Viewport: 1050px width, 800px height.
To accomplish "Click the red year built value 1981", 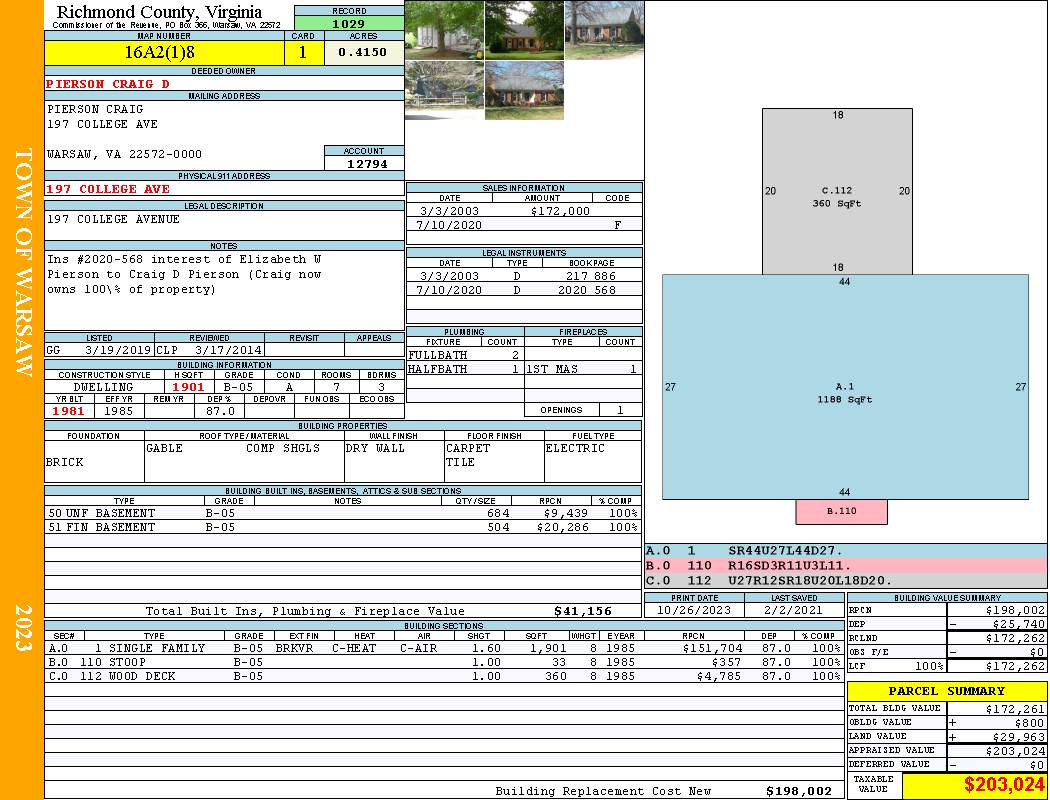I will (x=68, y=411).
